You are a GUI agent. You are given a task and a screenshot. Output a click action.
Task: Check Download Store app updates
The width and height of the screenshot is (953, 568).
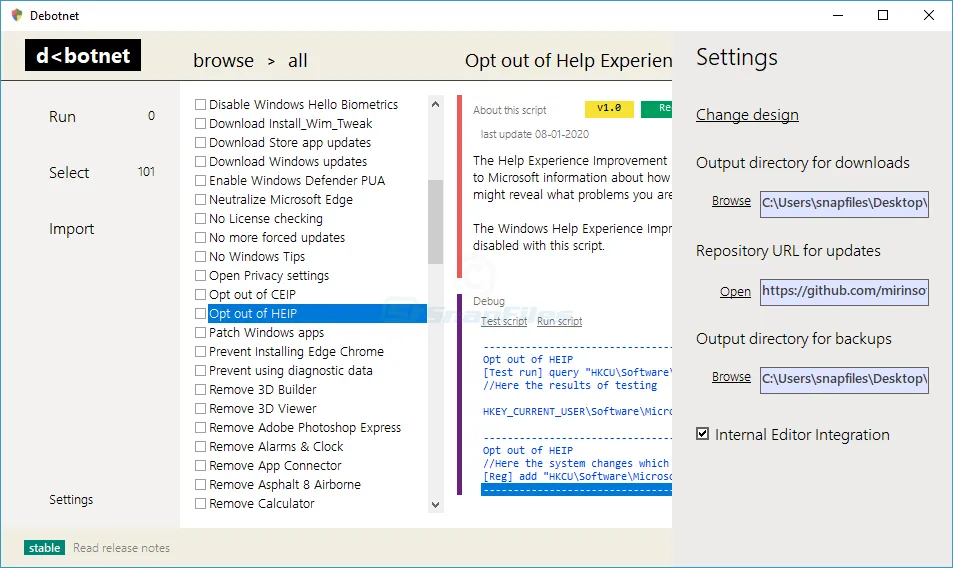coord(200,143)
